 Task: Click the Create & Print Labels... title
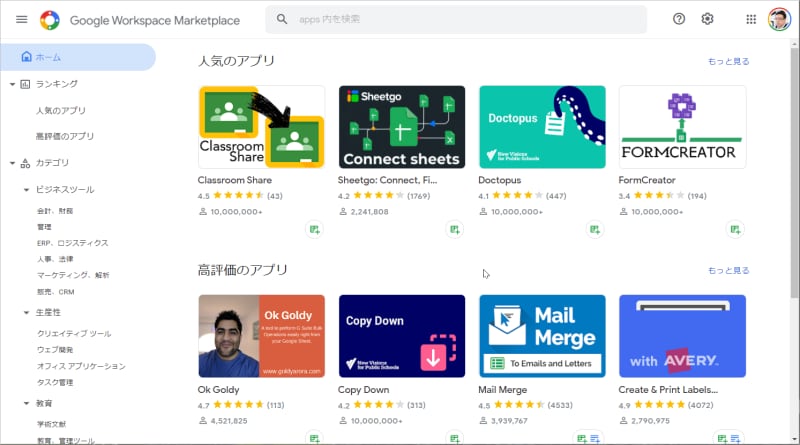[668, 389]
